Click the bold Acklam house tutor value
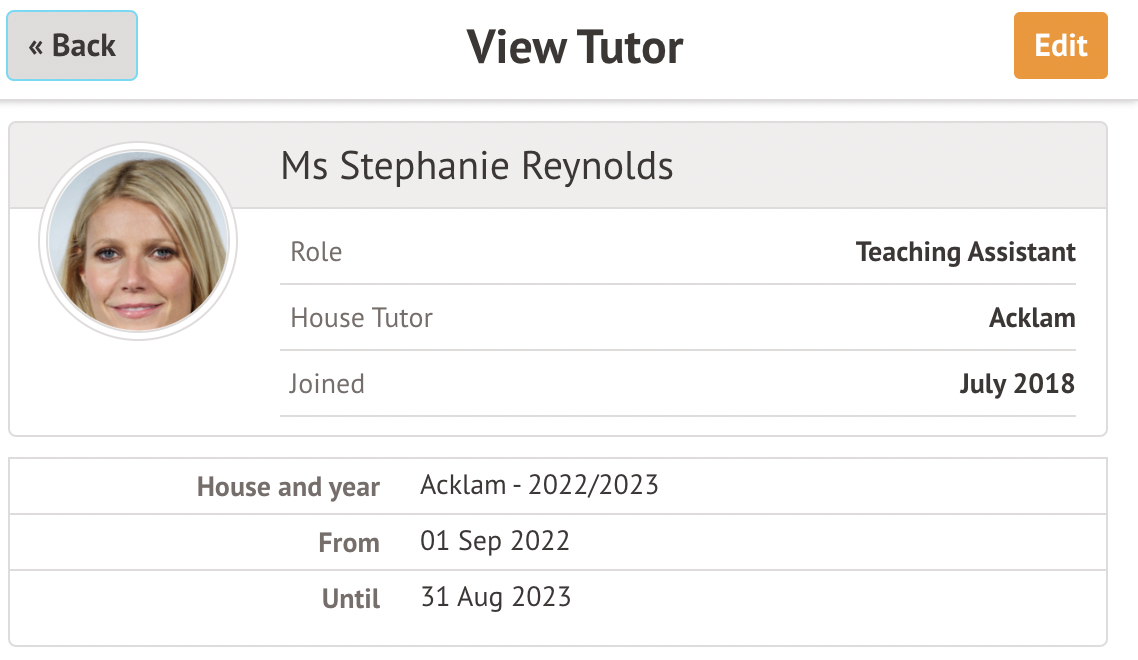Image resolution: width=1138 pixels, height=660 pixels. (x=1032, y=318)
